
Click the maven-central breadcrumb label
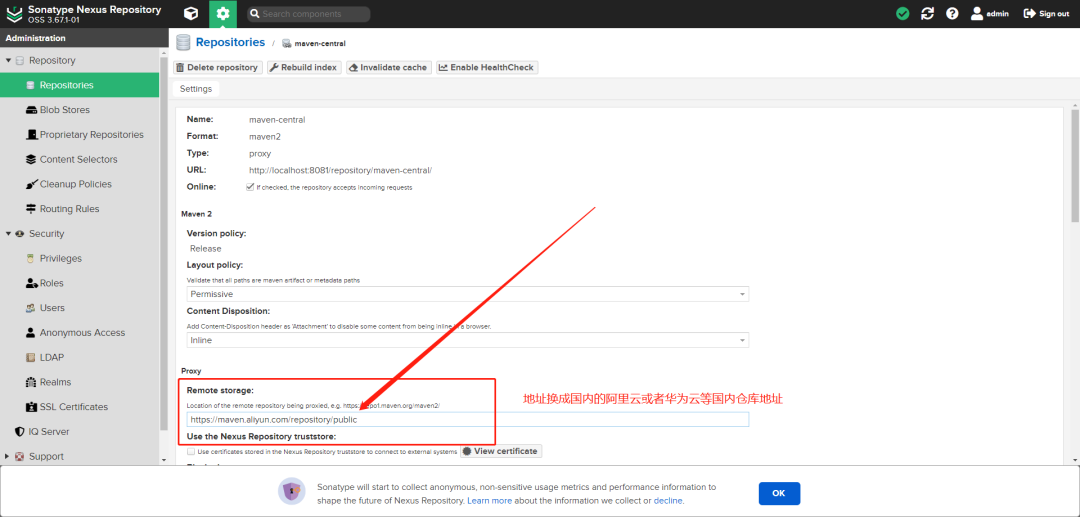pos(320,43)
